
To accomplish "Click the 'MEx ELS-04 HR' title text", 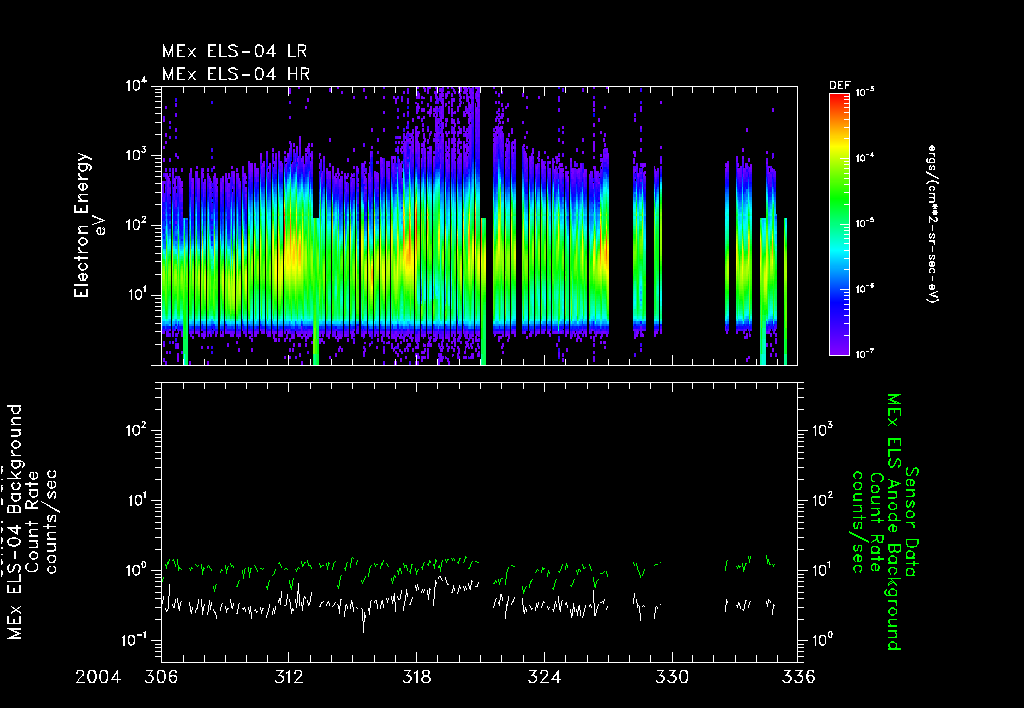I will pyautogui.click(x=236, y=74).
